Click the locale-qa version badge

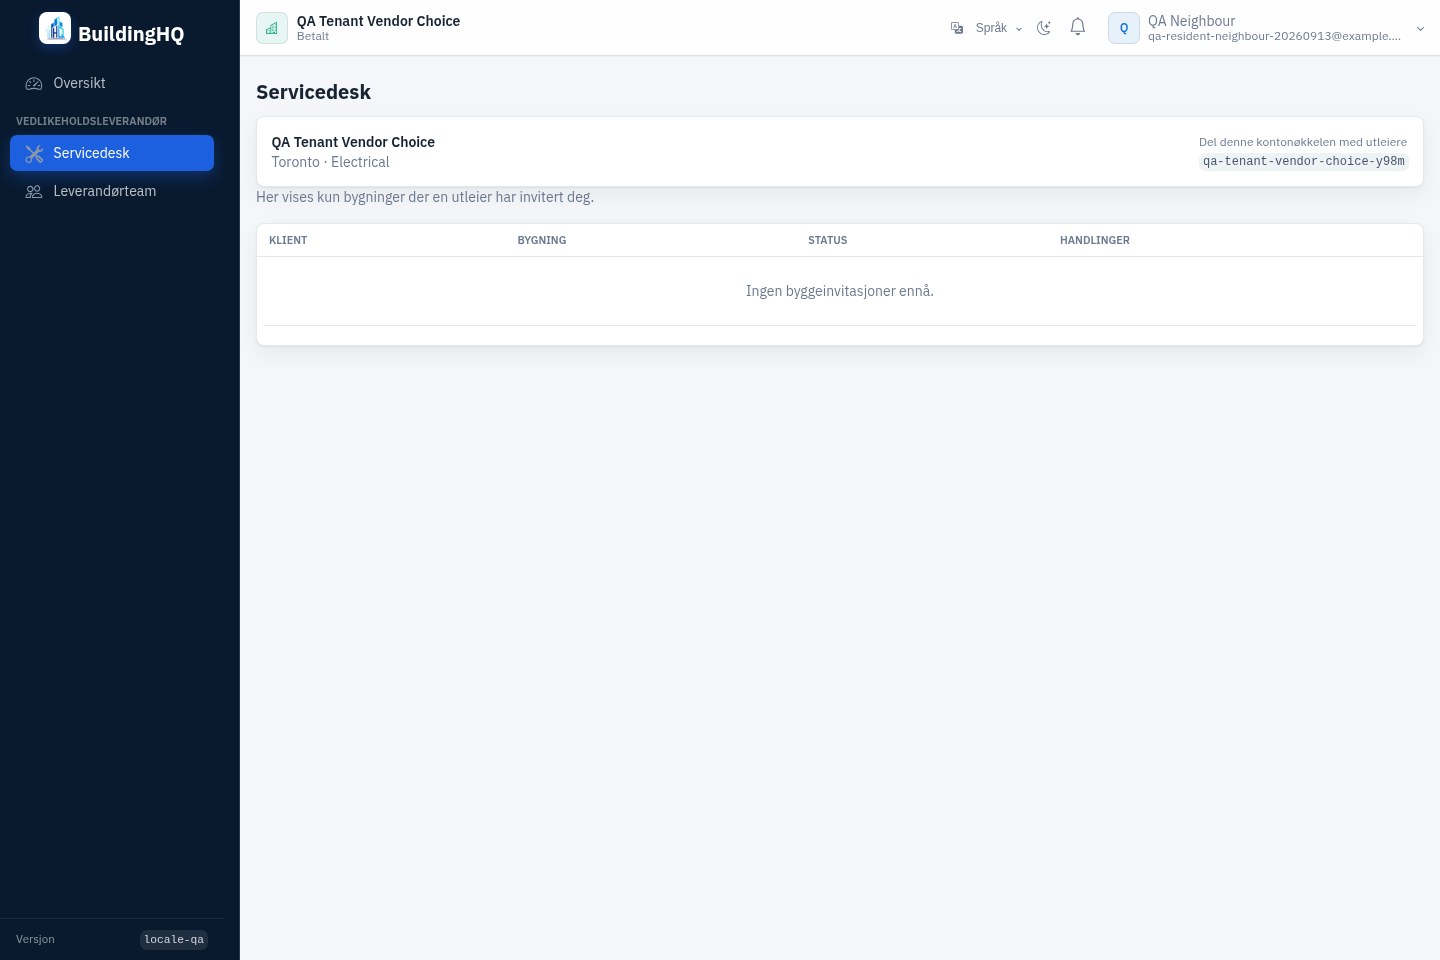(x=174, y=939)
